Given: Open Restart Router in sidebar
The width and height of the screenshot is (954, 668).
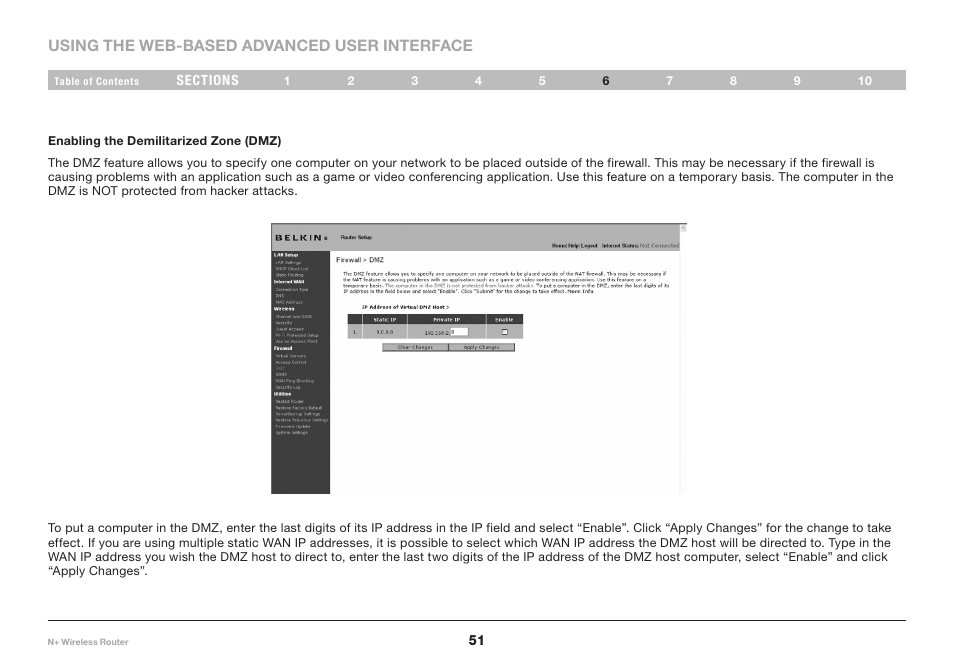Looking at the screenshot, I should tap(290, 402).
